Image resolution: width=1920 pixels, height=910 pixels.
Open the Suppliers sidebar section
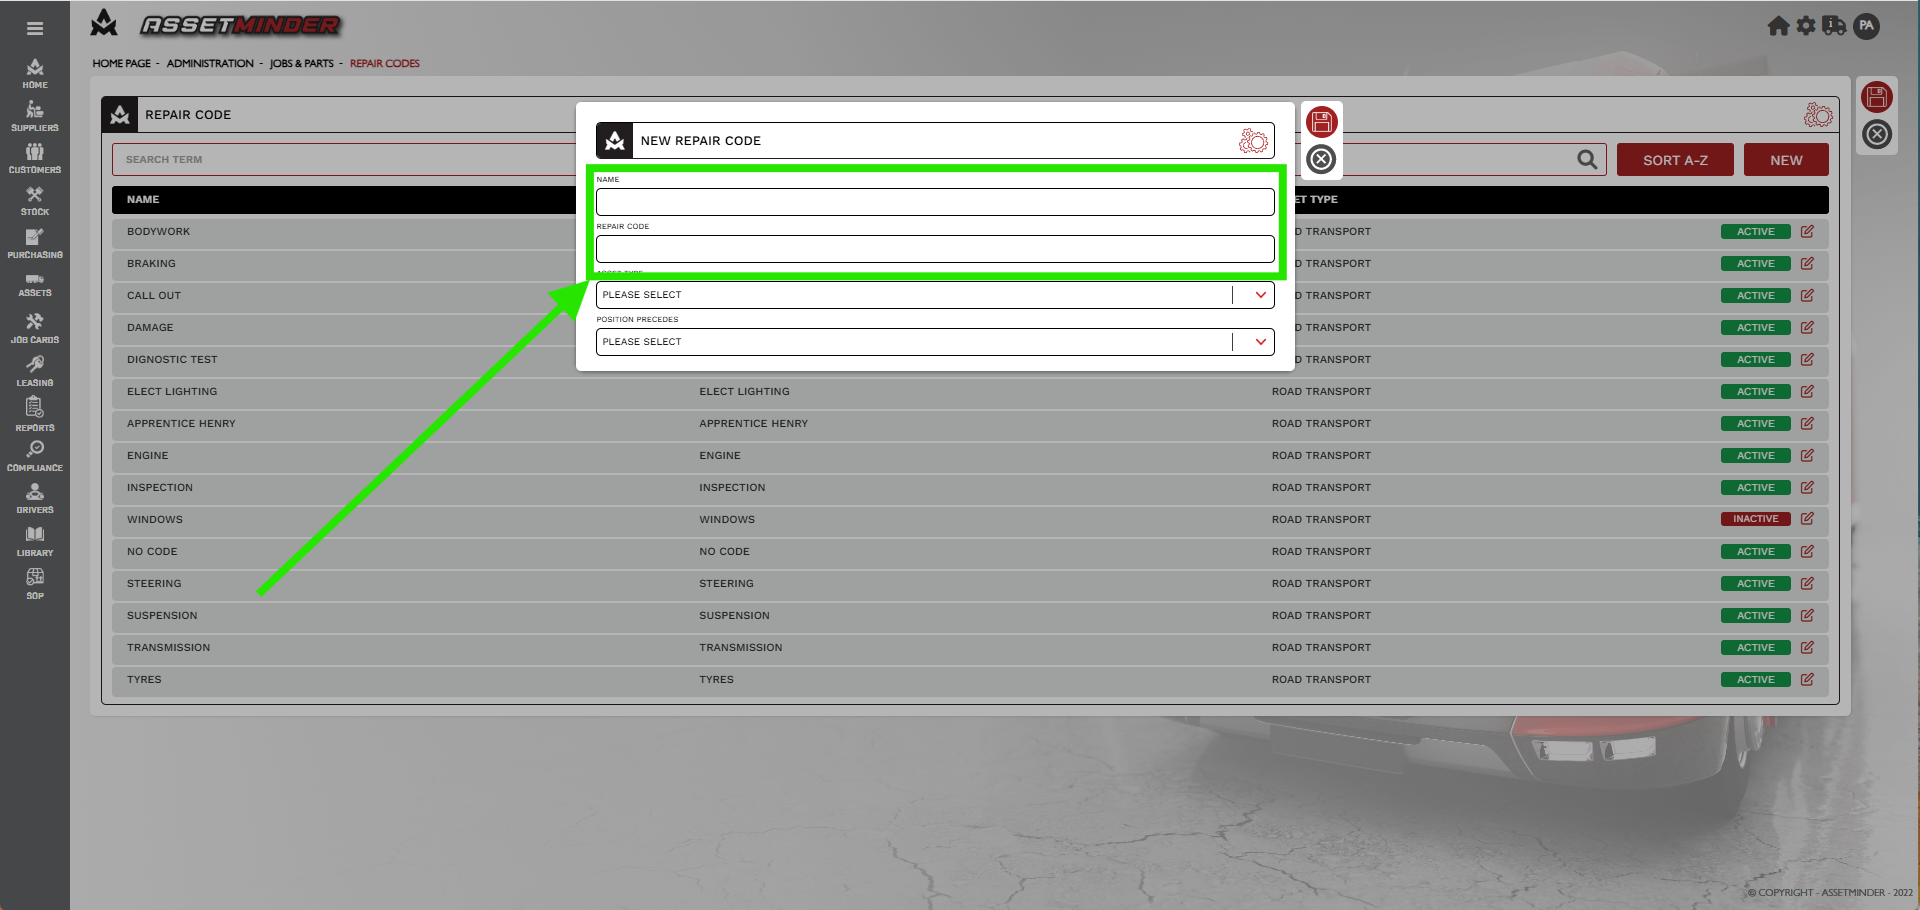(35, 116)
